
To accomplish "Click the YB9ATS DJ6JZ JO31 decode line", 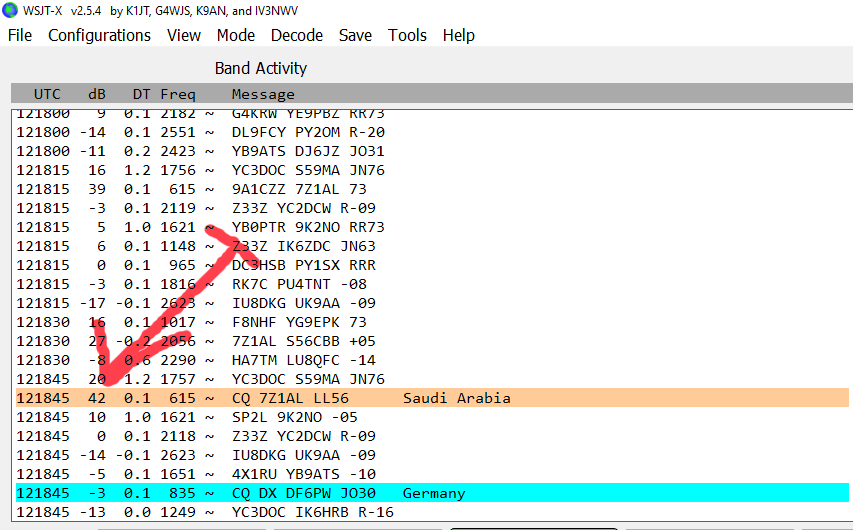I will 308,151.
